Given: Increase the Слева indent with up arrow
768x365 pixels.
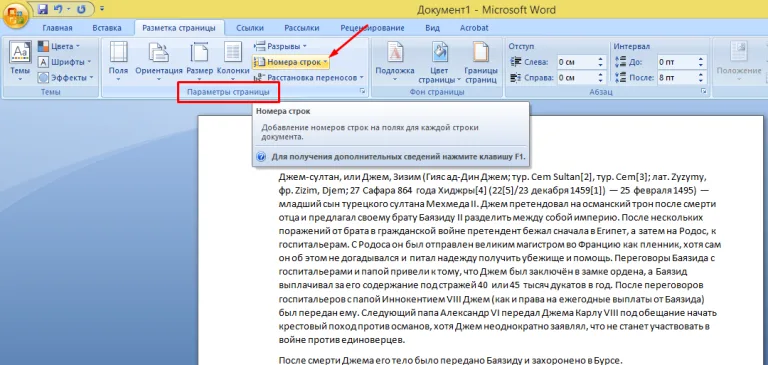Looking at the screenshot, I should point(601,59).
